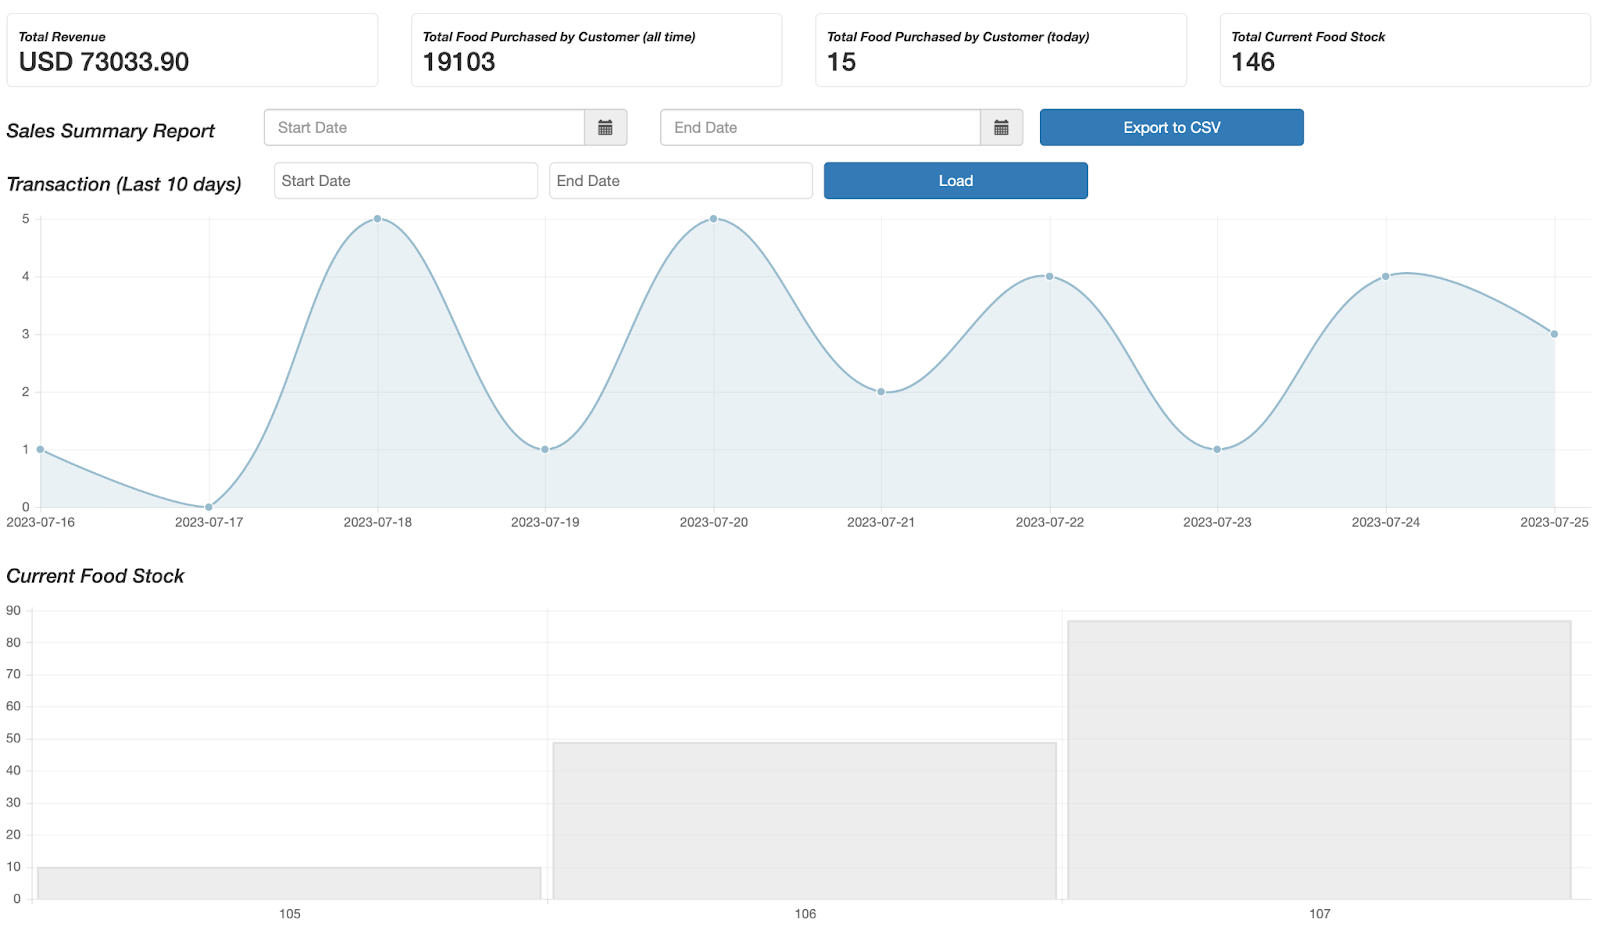
Task: Select the 2023-07-18 peak data point
Action: click(377, 219)
